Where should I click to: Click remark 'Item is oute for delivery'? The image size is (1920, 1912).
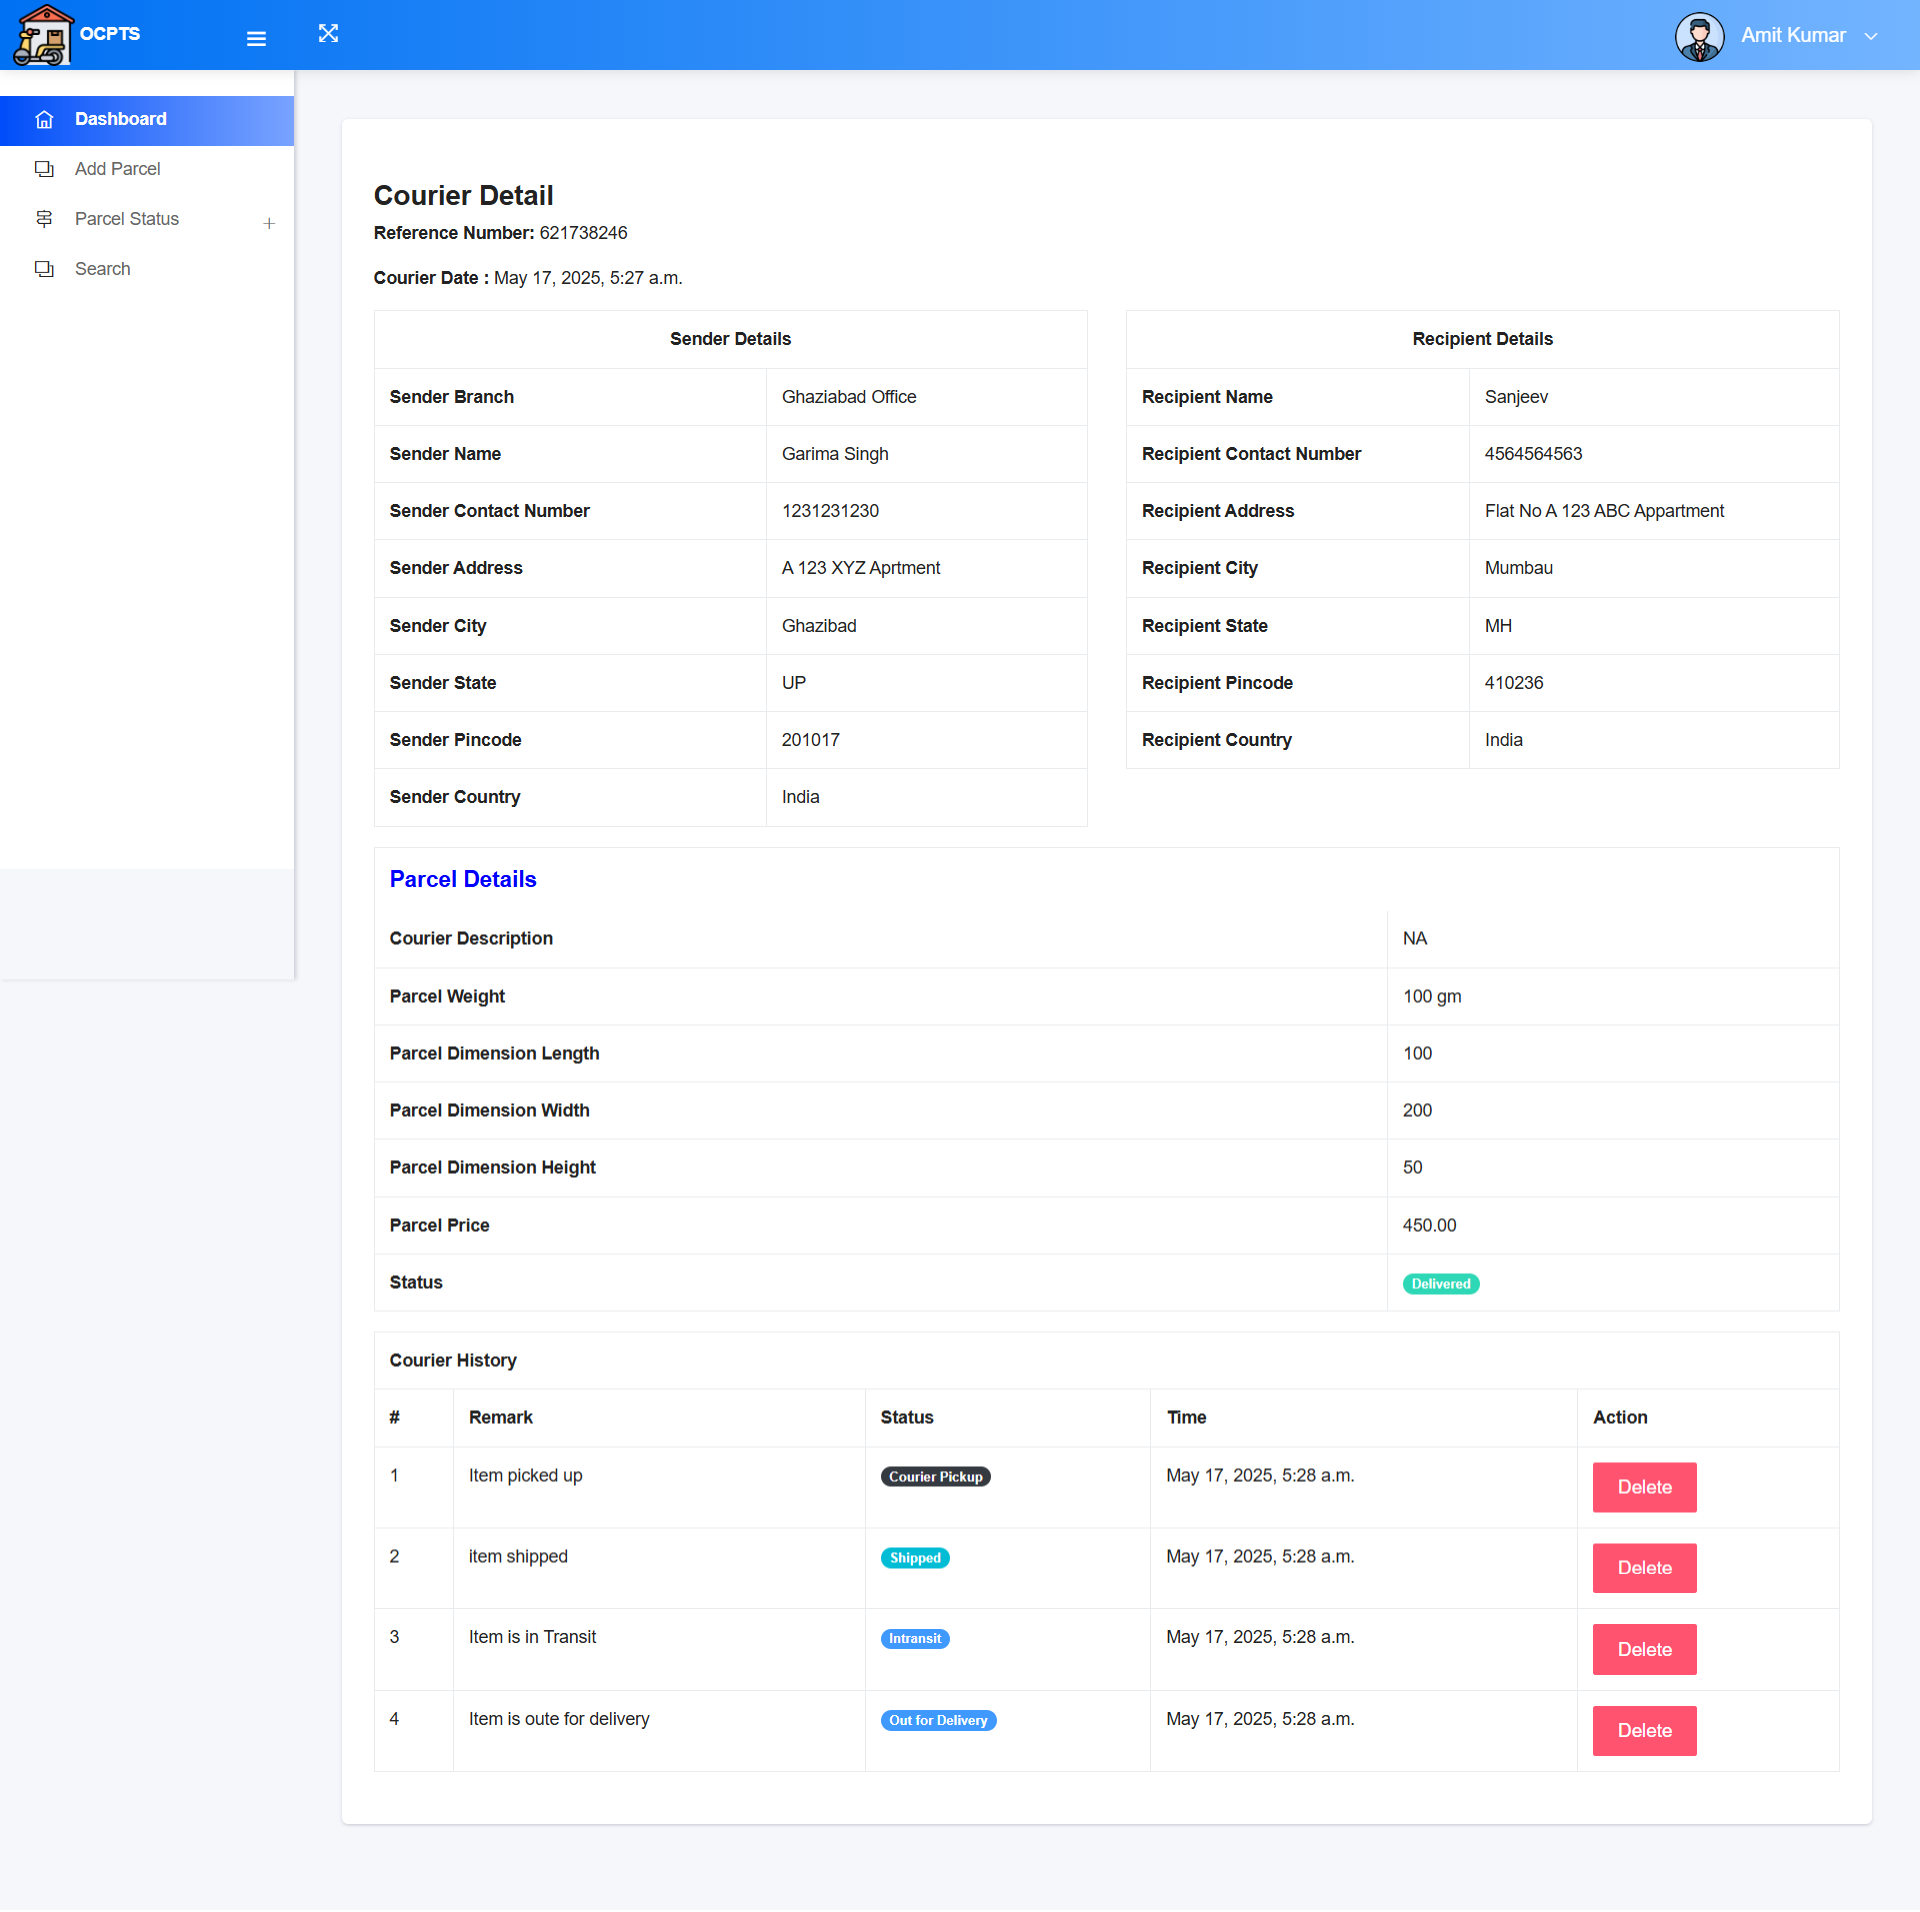(x=559, y=1720)
